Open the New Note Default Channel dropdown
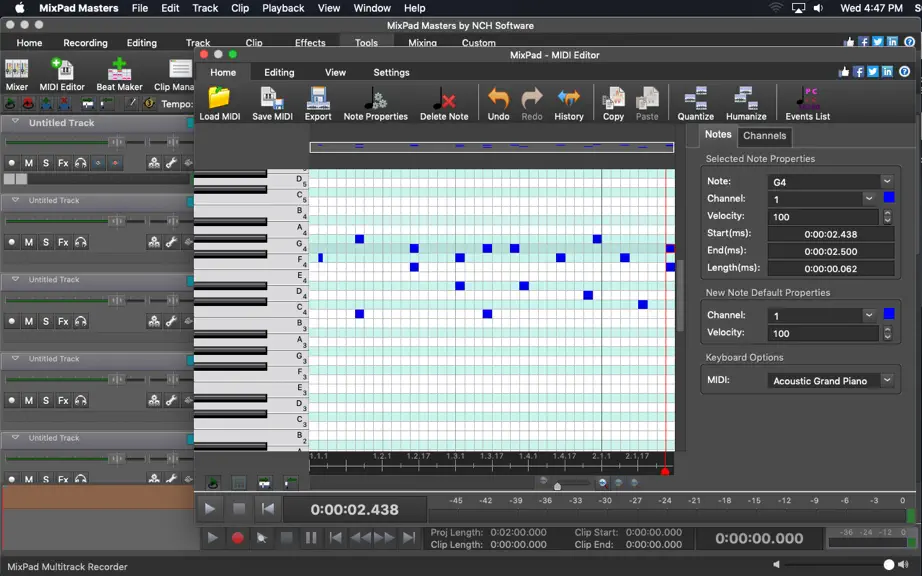 (x=823, y=316)
